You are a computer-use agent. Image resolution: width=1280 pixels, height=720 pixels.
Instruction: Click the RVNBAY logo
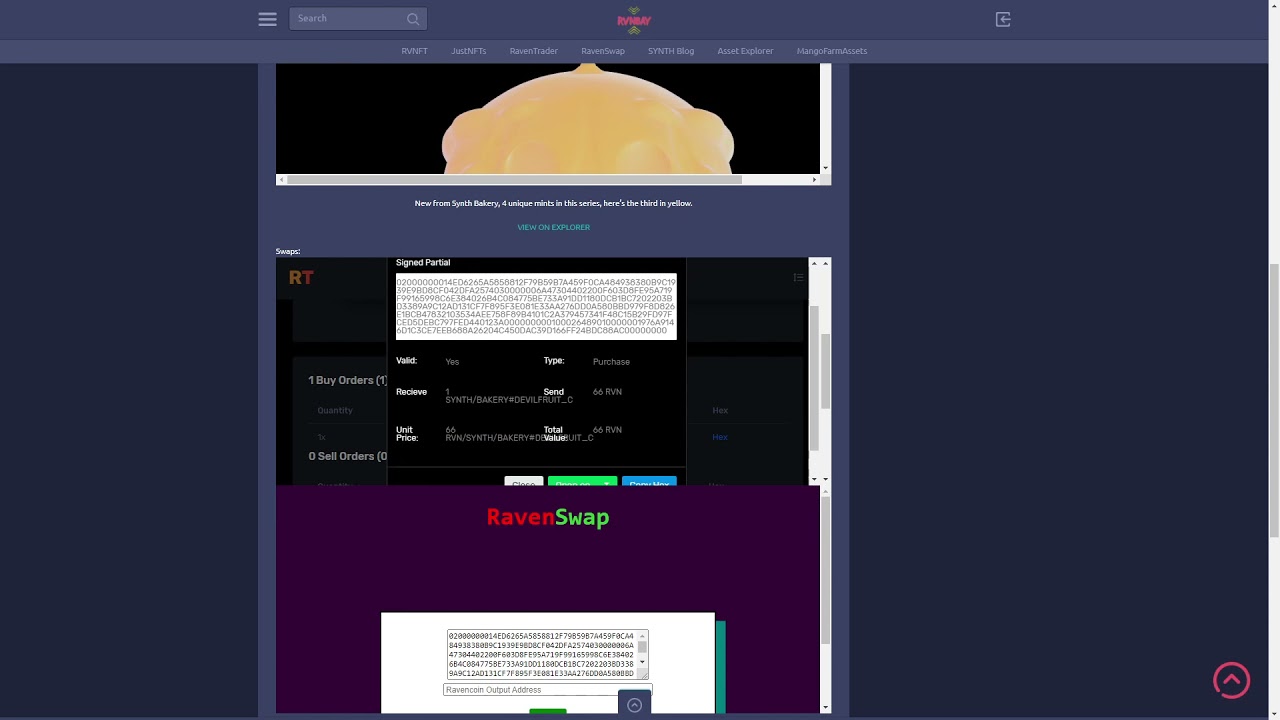point(634,20)
